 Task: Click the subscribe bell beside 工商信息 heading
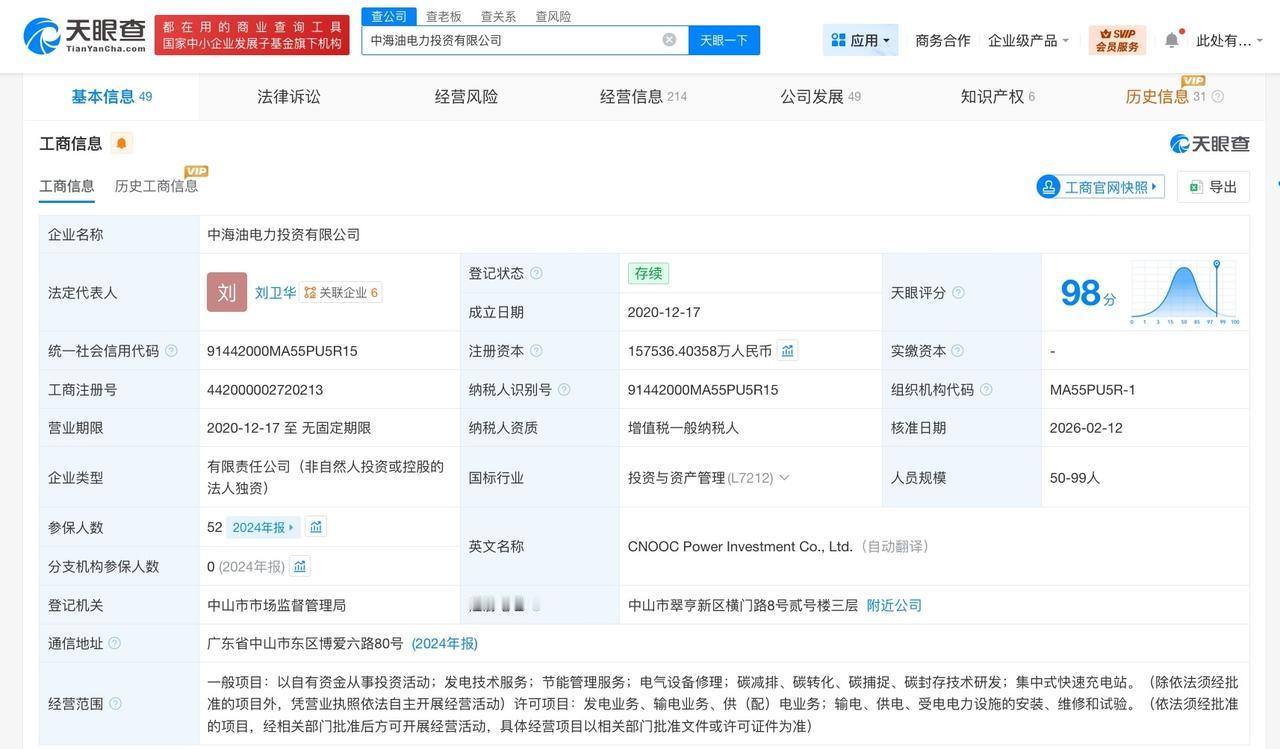click(120, 143)
